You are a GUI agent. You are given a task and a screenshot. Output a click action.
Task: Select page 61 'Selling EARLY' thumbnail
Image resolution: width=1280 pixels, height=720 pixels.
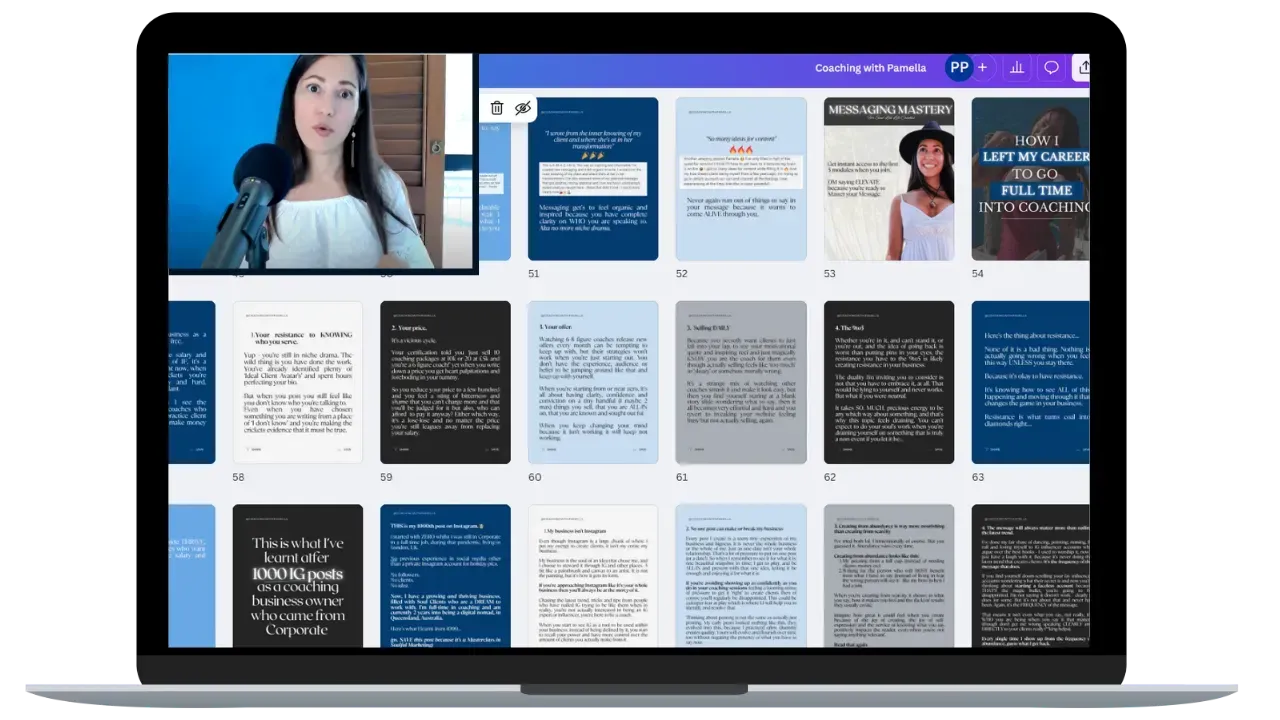(740, 382)
